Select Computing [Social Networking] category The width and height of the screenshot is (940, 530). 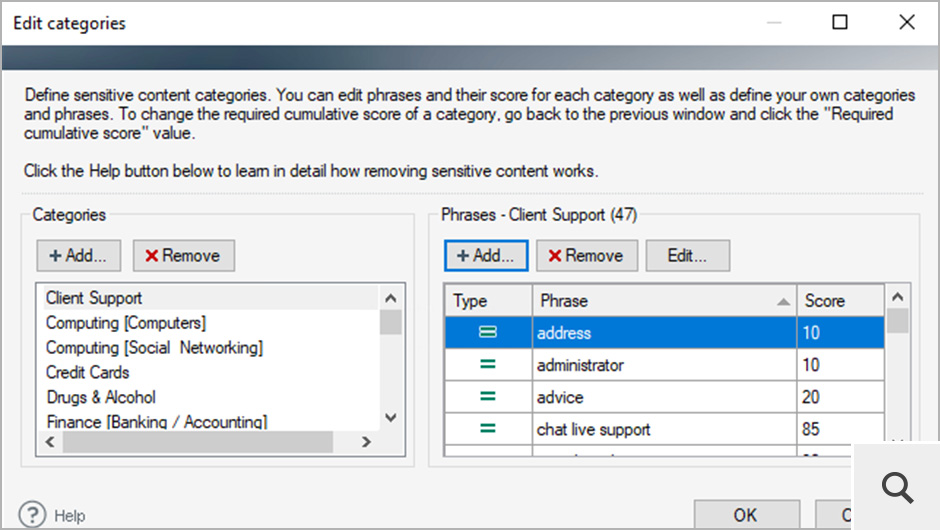(211, 348)
